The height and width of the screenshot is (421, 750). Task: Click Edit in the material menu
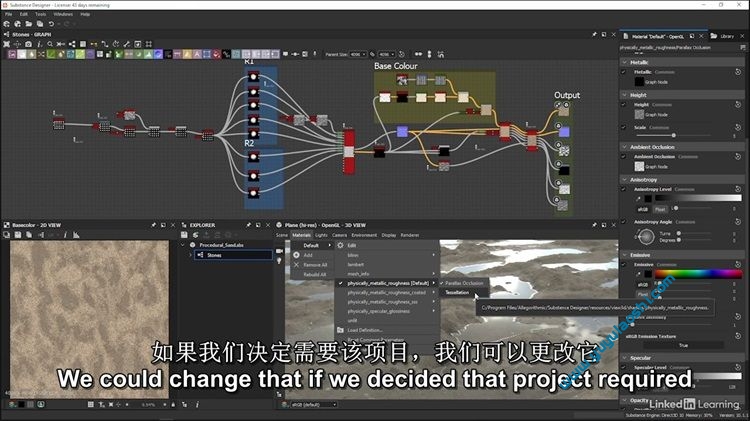(352, 245)
